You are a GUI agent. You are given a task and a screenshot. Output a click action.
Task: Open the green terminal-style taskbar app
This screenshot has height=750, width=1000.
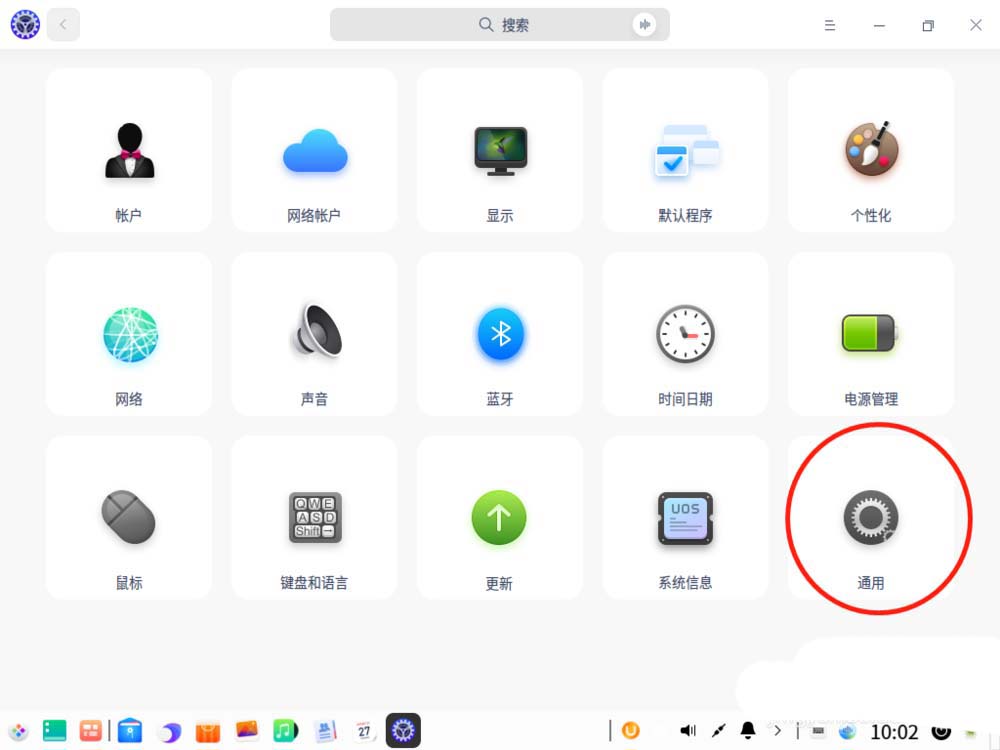(54, 731)
